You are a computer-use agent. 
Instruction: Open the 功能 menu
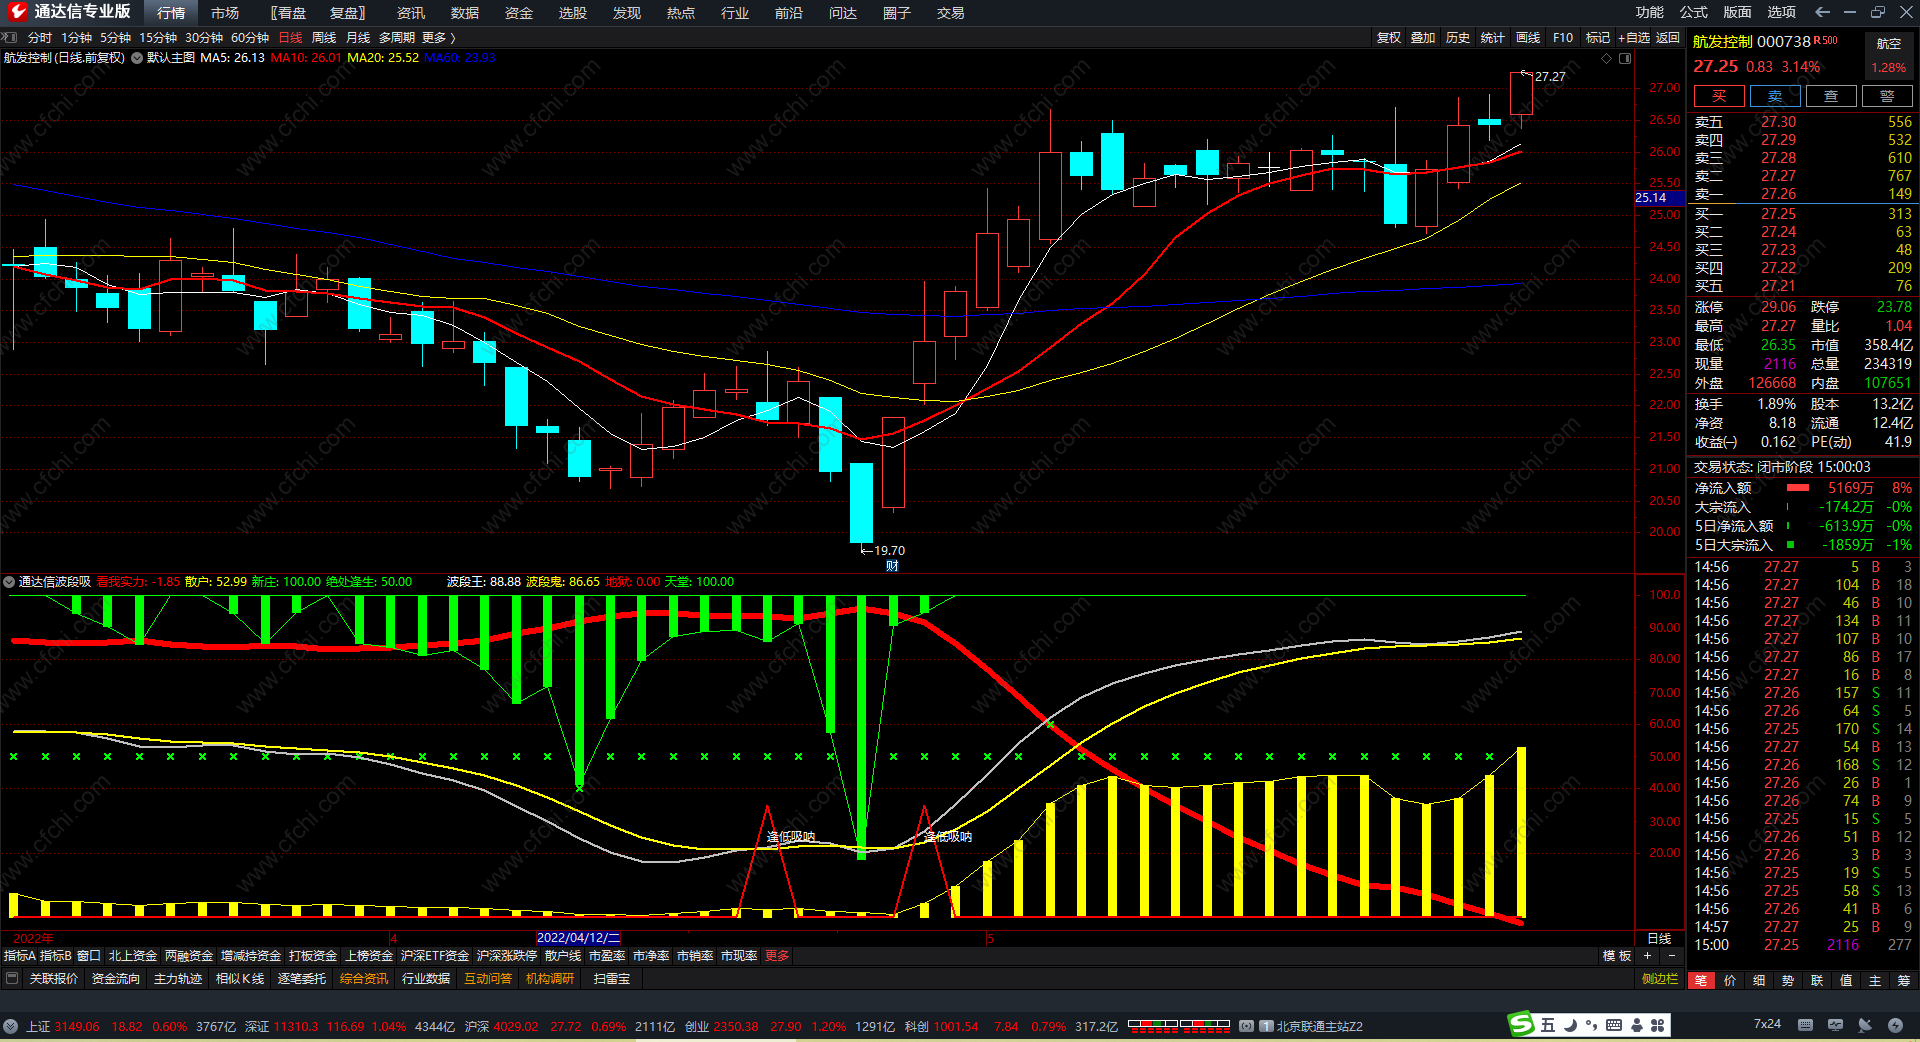click(1650, 12)
